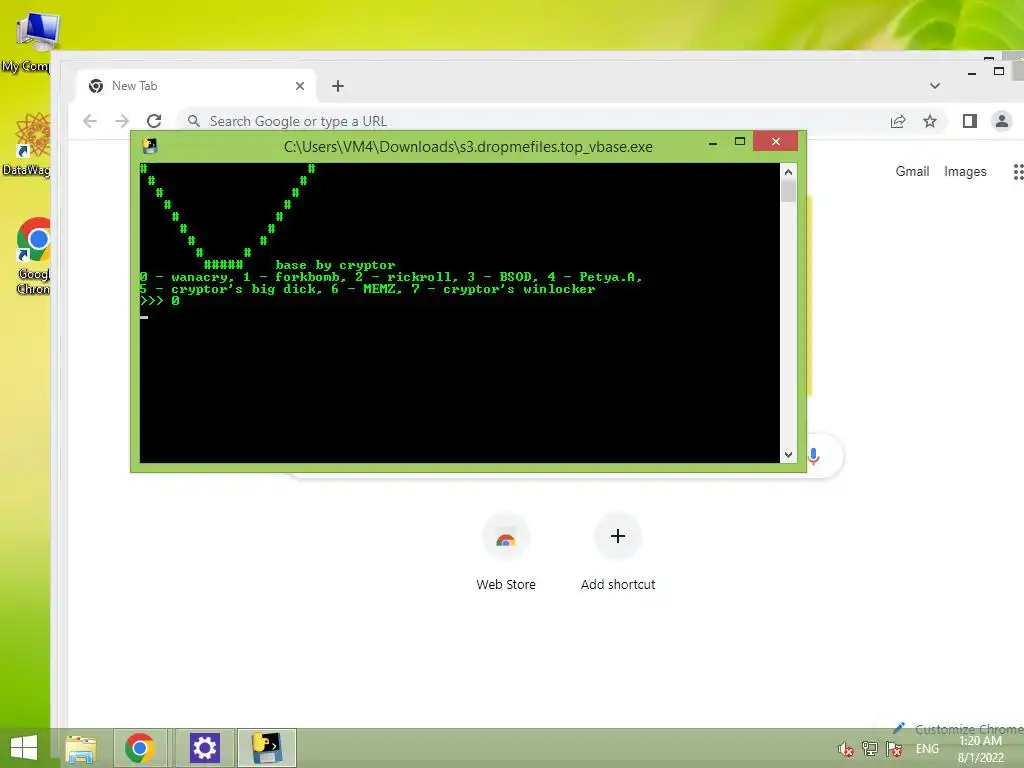This screenshot has height=768, width=1024.
Task: Open the Action Center flag icon
Action: (x=894, y=749)
